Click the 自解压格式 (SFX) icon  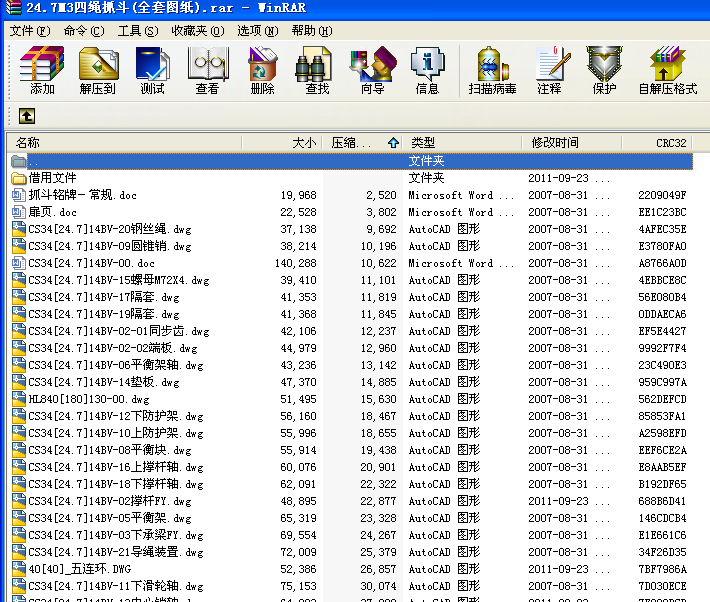pyautogui.click(x=667, y=70)
